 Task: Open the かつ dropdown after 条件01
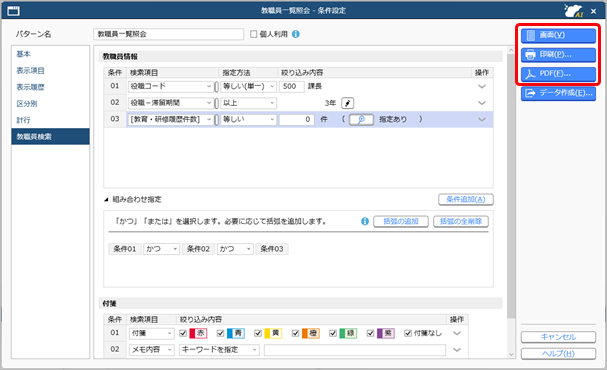161,249
